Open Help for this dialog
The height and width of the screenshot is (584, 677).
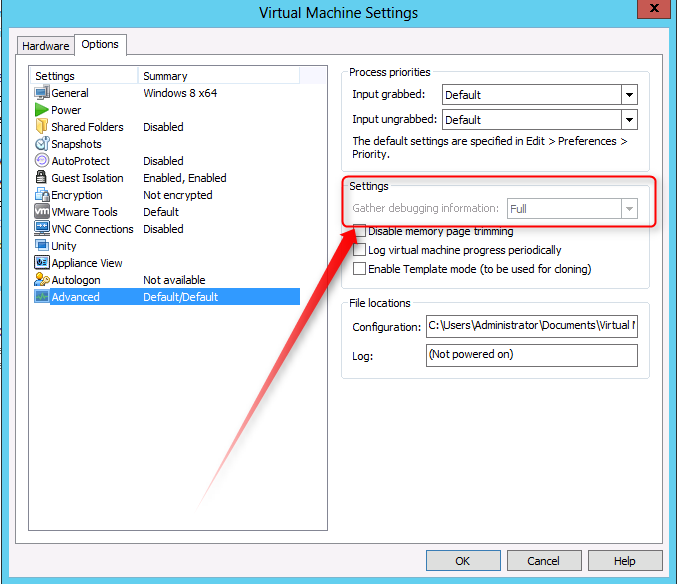(x=625, y=561)
